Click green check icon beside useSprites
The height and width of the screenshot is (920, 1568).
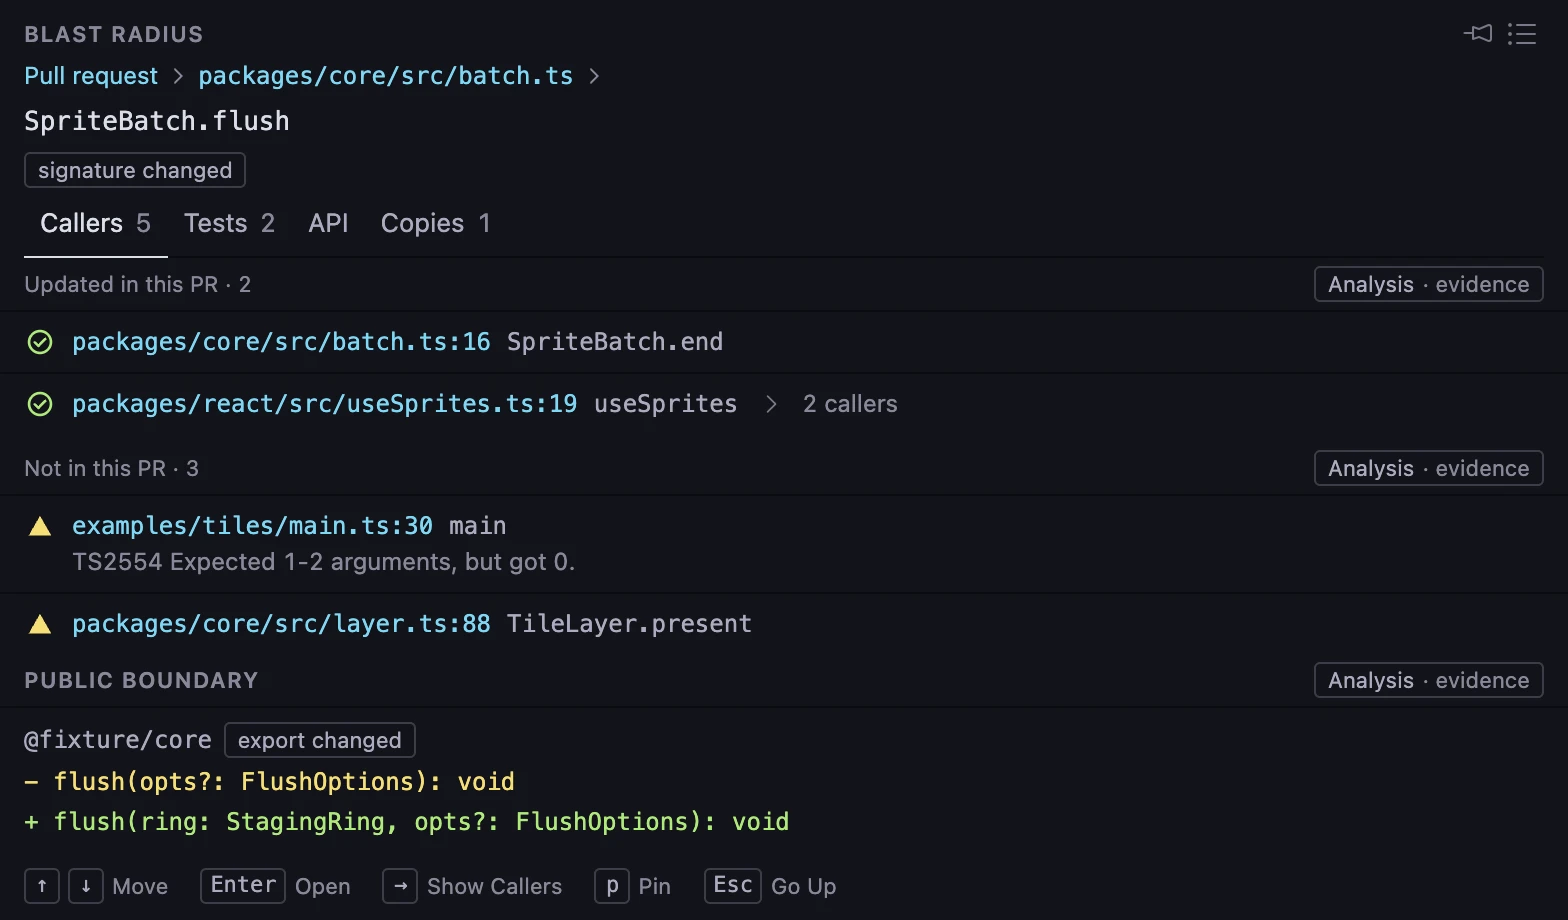(40, 404)
